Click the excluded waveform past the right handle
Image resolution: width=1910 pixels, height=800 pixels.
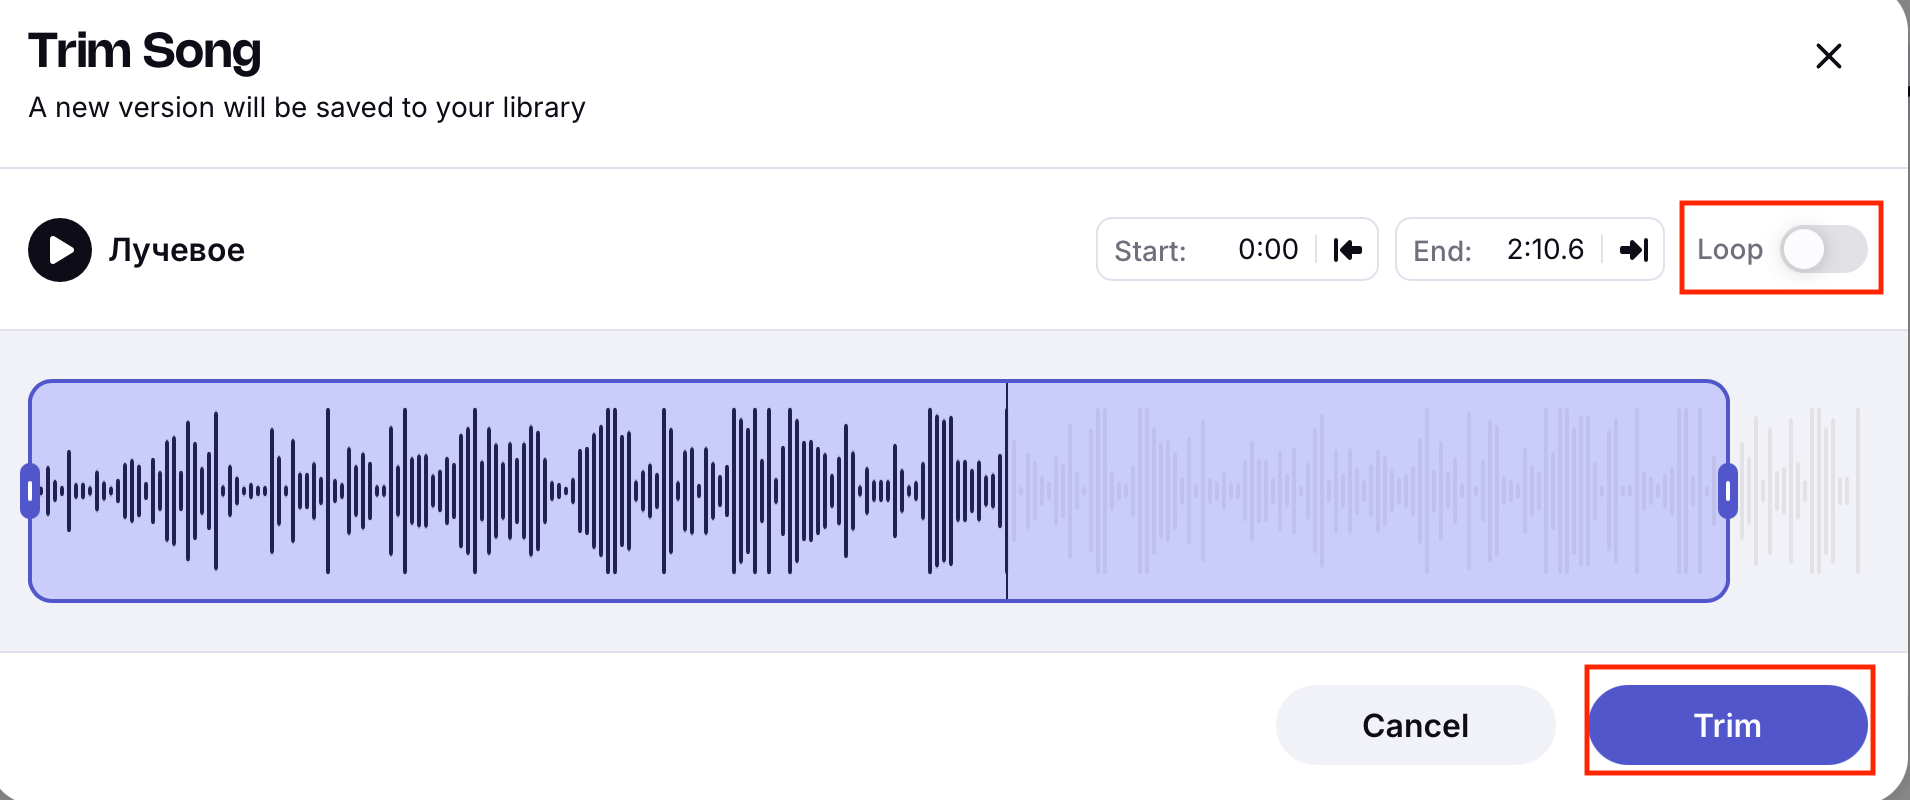pyautogui.click(x=1800, y=491)
